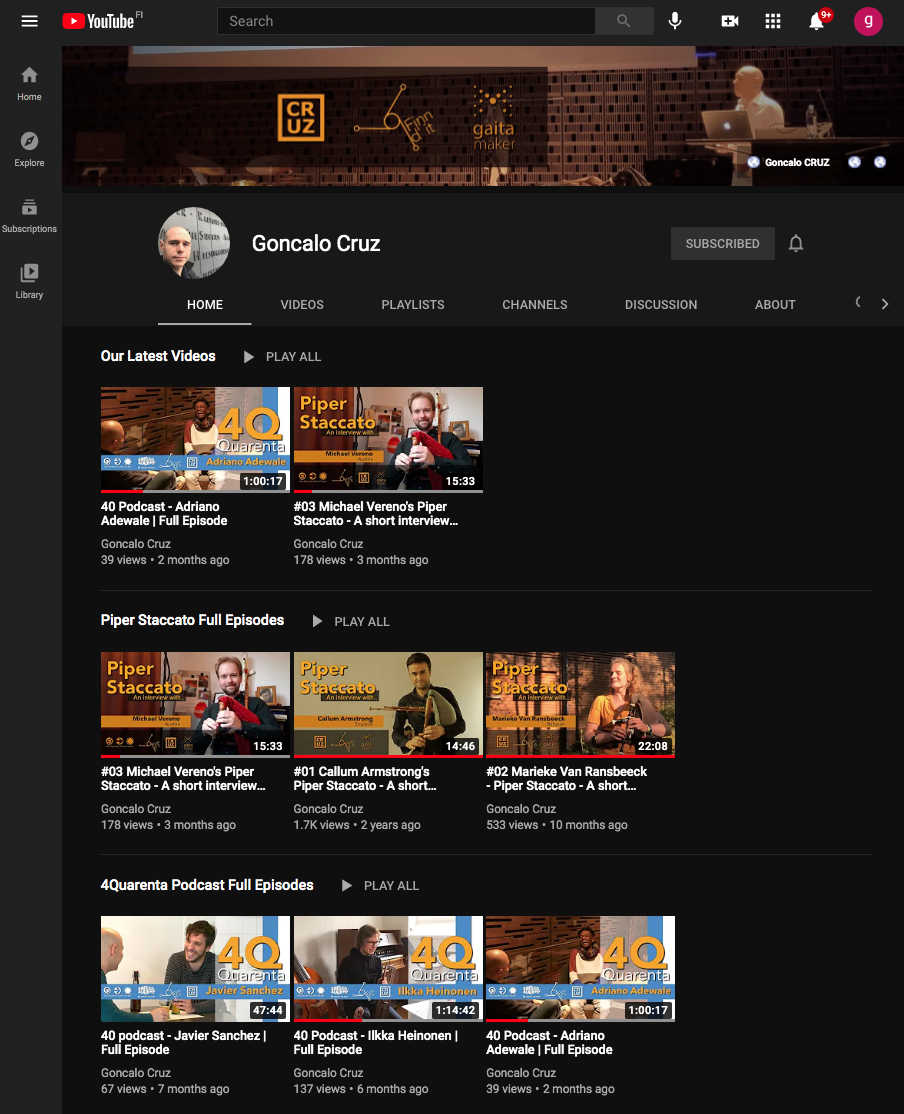Open the Ilkka Heinonen full episode thumbnail
The height and width of the screenshot is (1114, 904).
[387, 968]
